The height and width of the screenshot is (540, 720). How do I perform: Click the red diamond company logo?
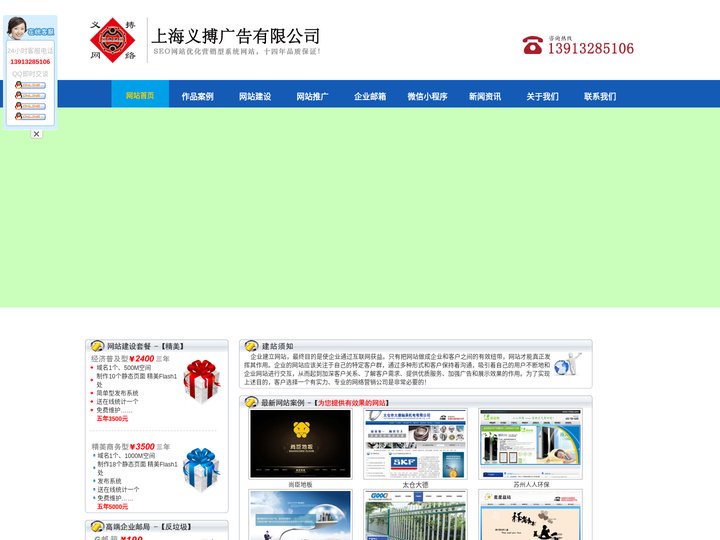pos(112,40)
